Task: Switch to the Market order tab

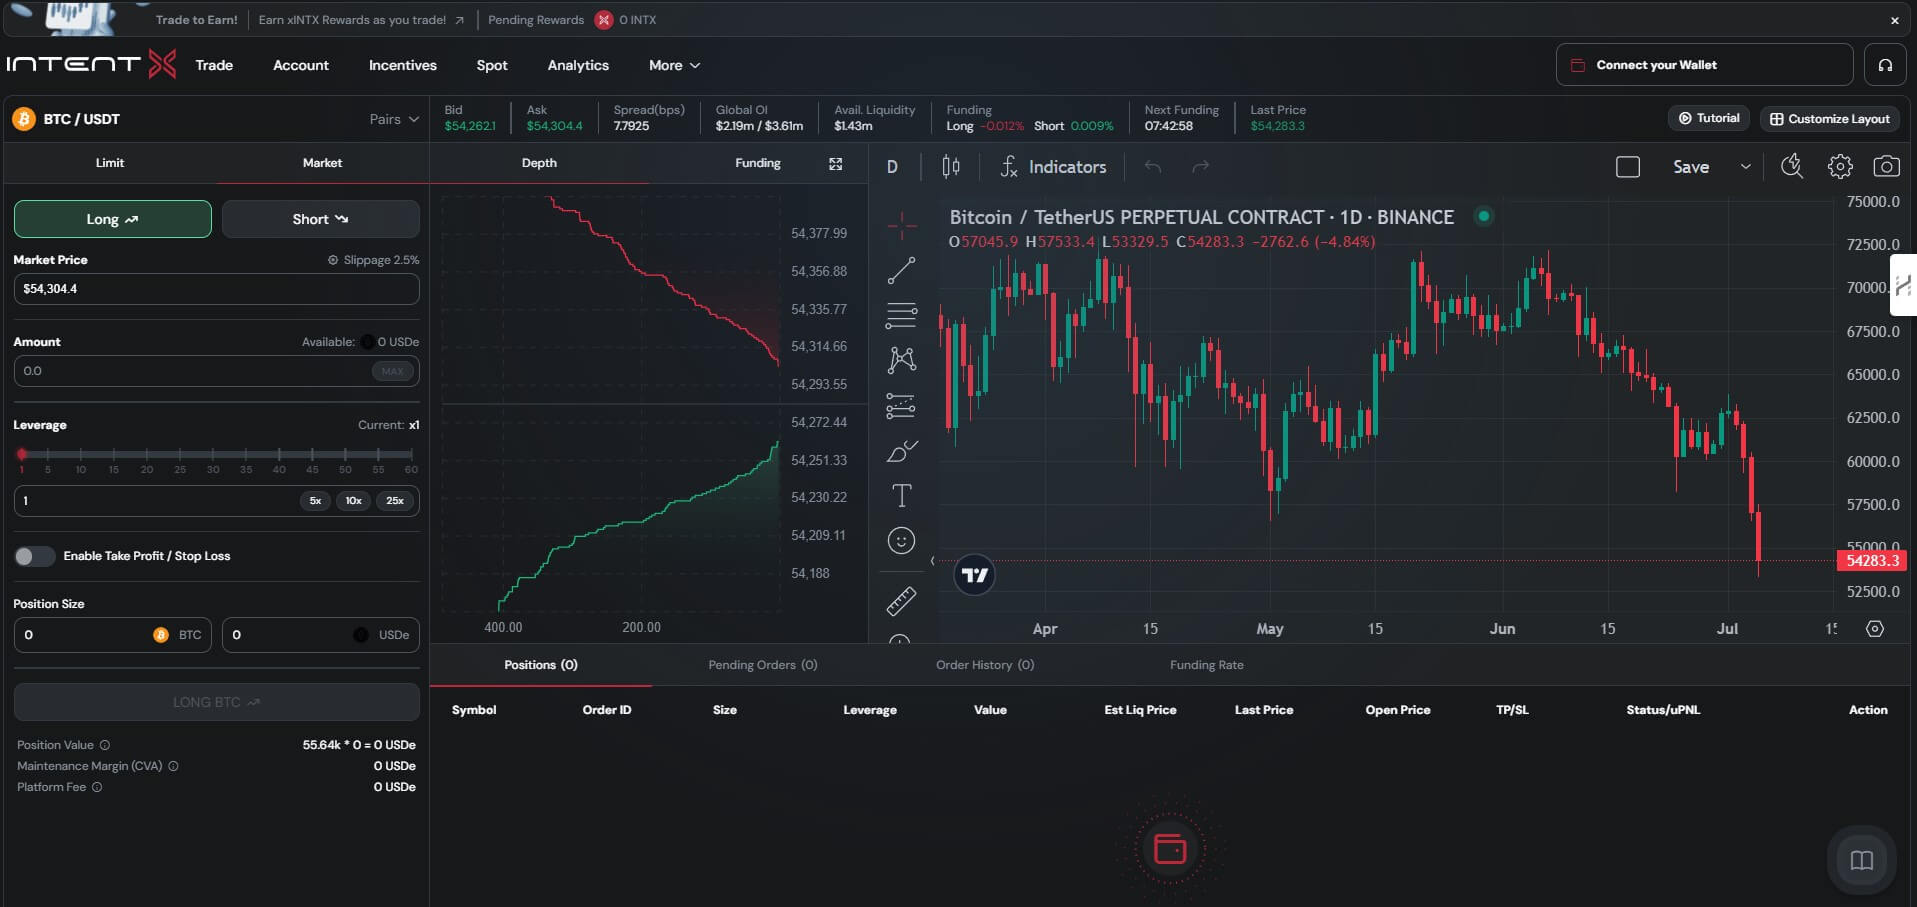Action: click(x=322, y=163)
